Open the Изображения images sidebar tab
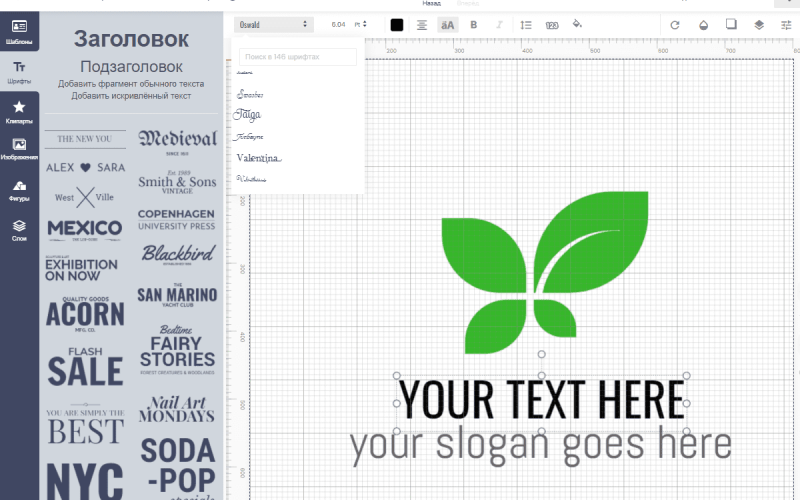 point(19,149)
